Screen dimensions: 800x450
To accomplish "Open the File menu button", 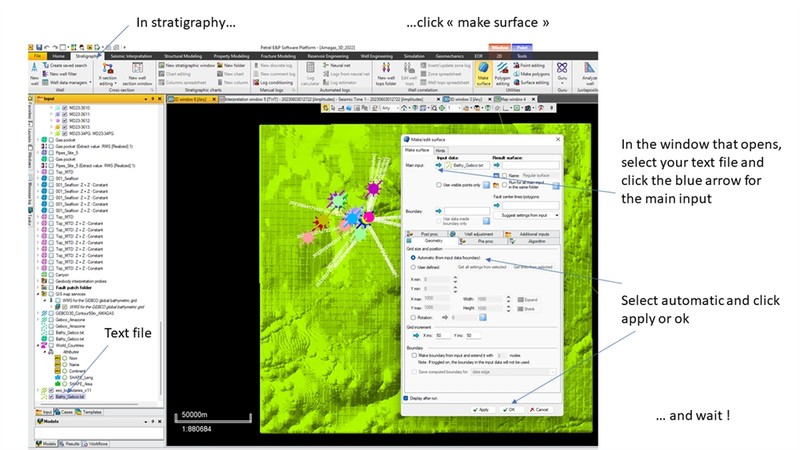I will tap(38, 56).
